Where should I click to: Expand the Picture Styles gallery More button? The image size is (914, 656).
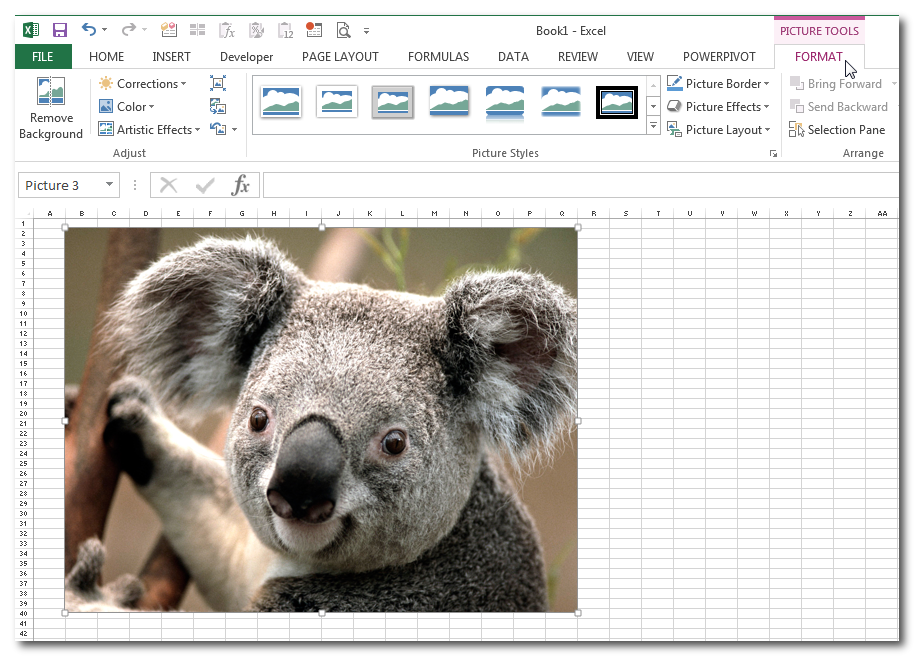pos(653,127)
